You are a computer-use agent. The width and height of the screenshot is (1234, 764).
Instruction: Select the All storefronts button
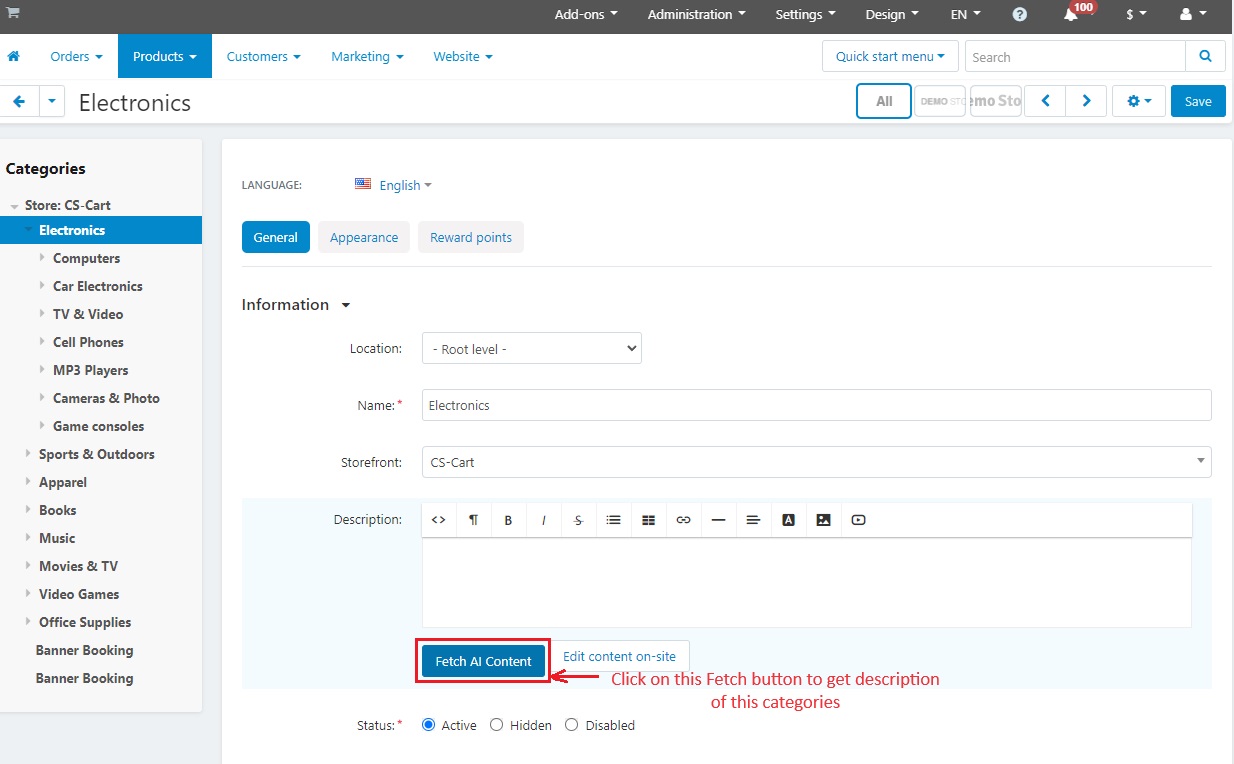point(884,101)
